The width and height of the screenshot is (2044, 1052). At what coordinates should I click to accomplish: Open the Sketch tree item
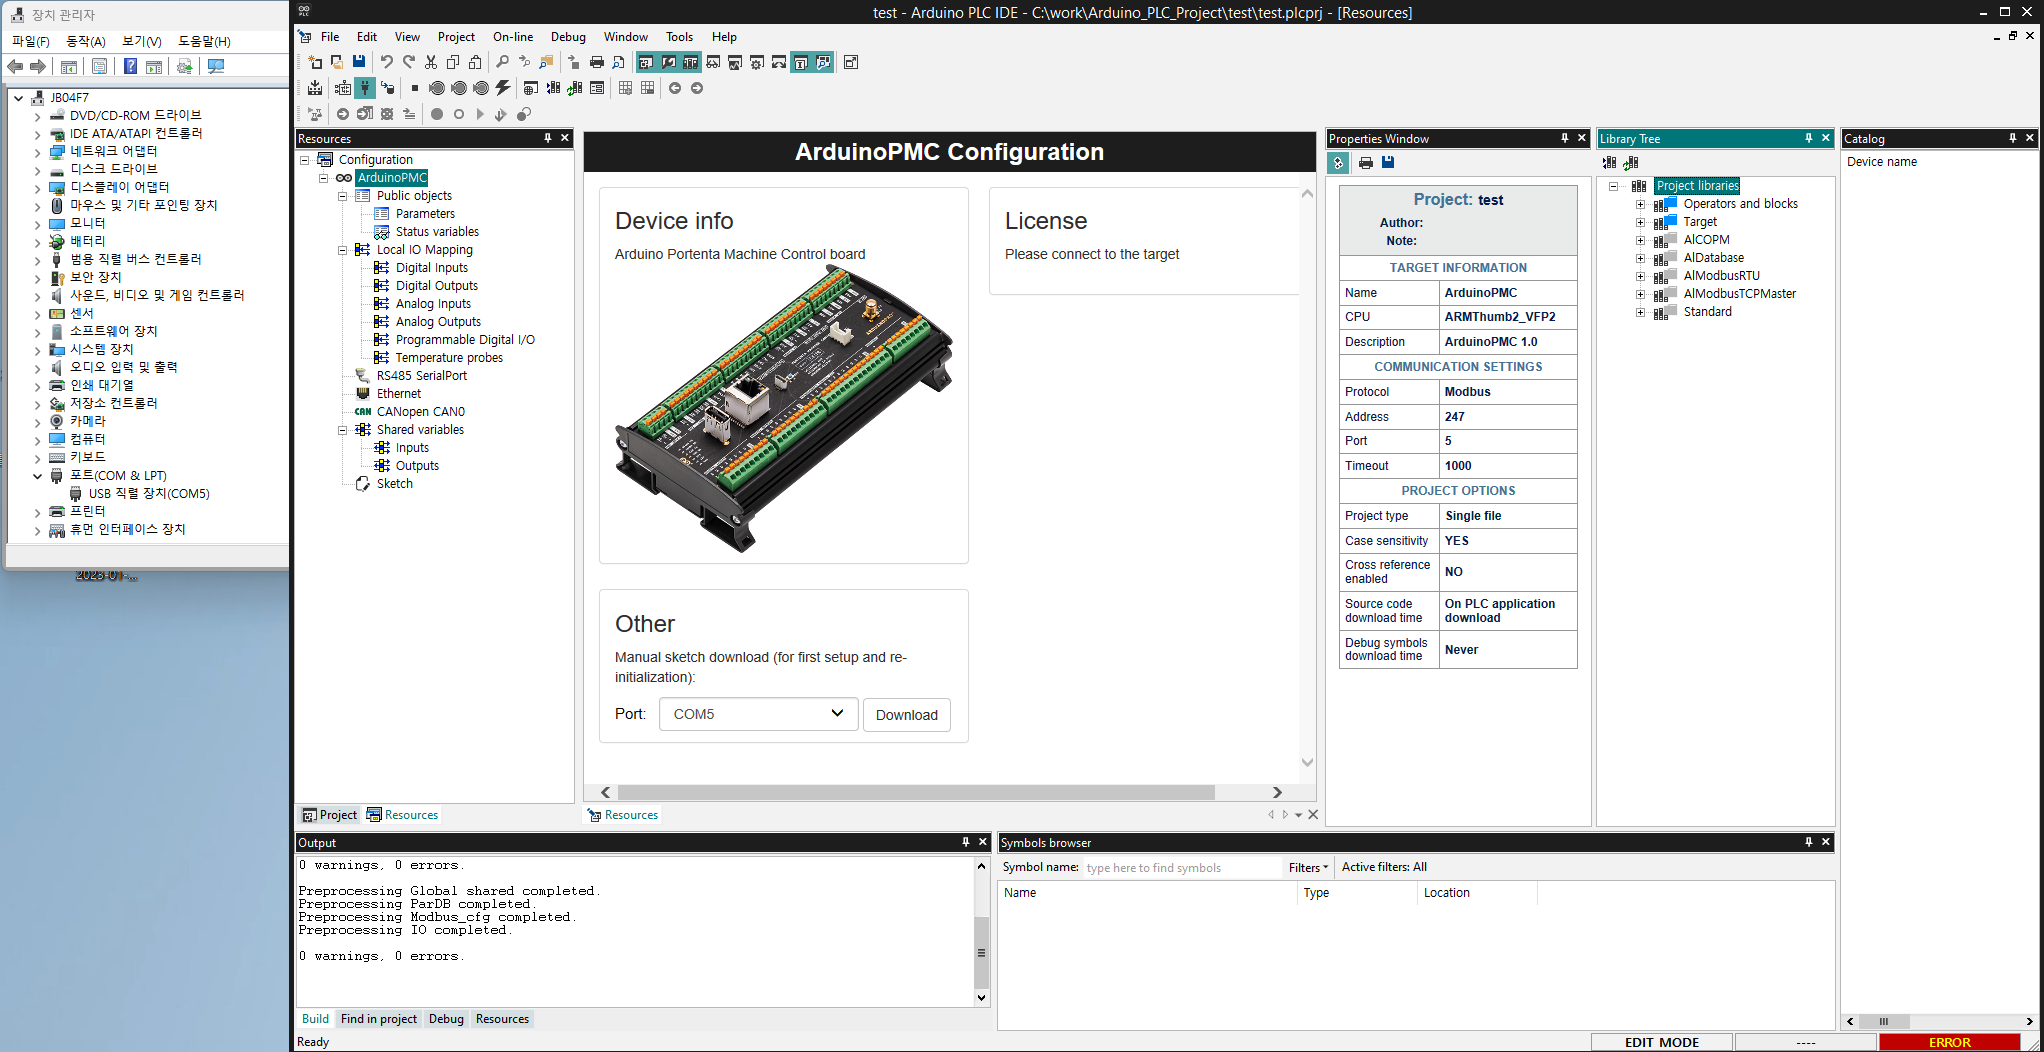click(x=394, y=484)
